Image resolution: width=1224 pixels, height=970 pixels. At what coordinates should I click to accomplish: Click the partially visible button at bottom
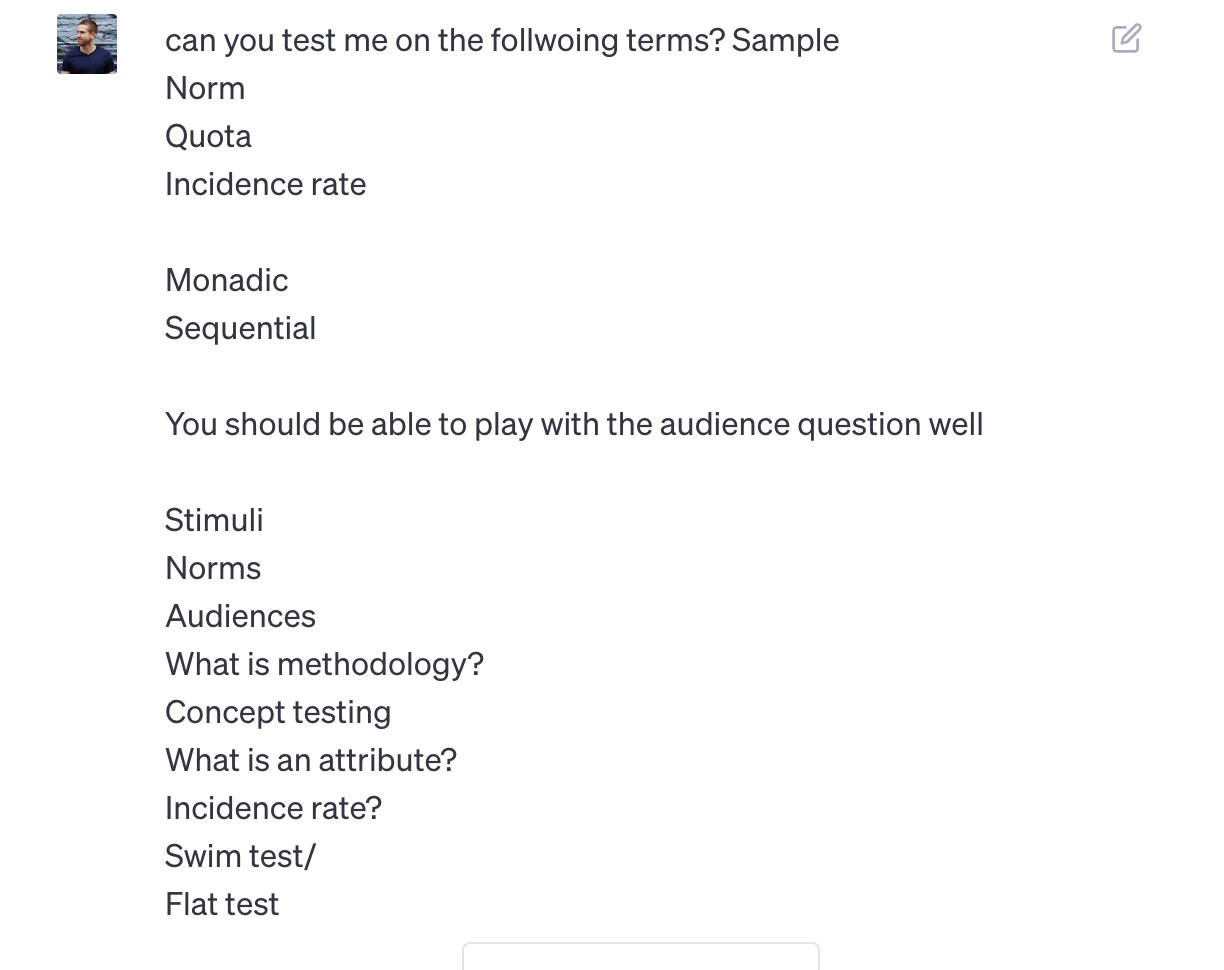(641, 956)
